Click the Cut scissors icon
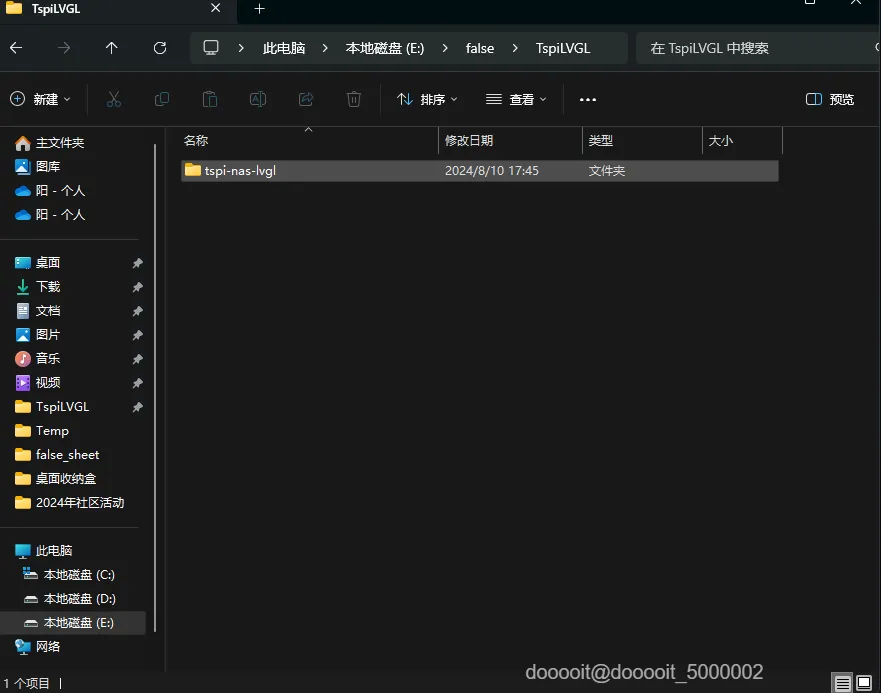Image resolution: width=881 pixels, height=693 pixels. click(x=114, y=99)
